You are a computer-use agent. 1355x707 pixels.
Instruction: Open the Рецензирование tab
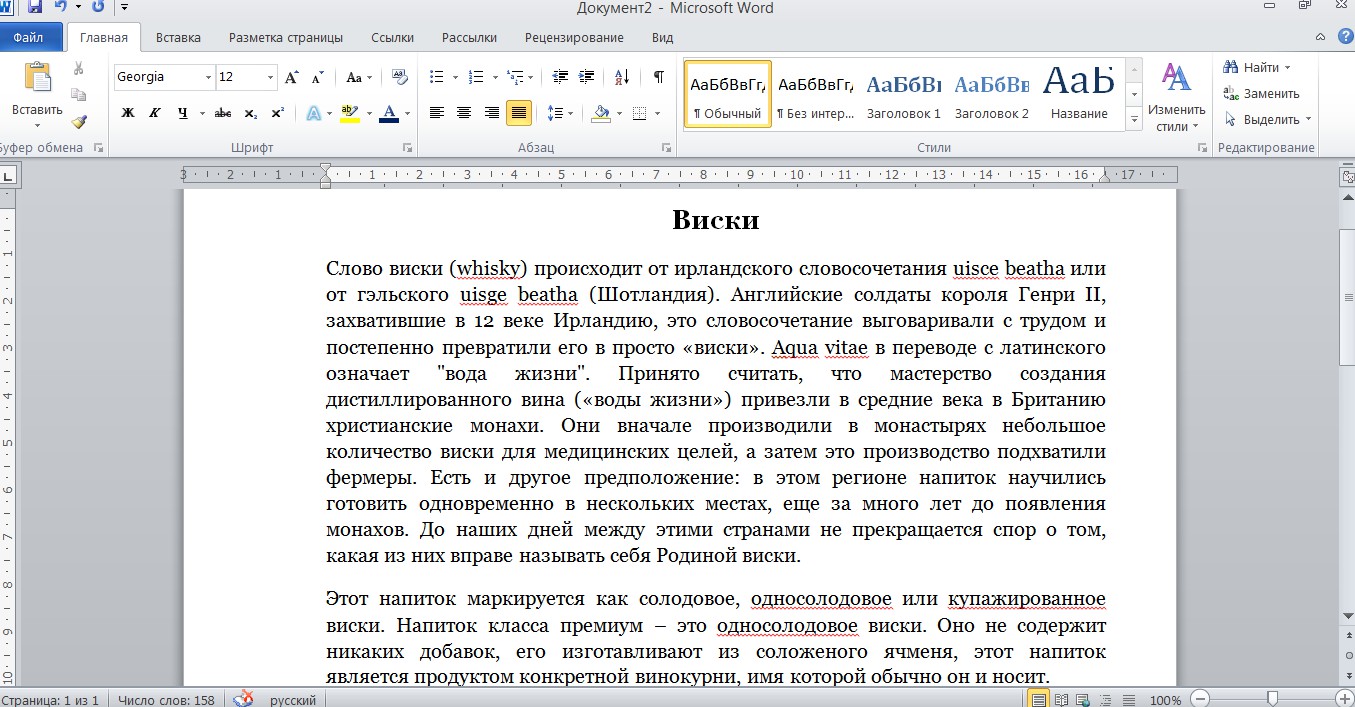click(x=574, y=38)
